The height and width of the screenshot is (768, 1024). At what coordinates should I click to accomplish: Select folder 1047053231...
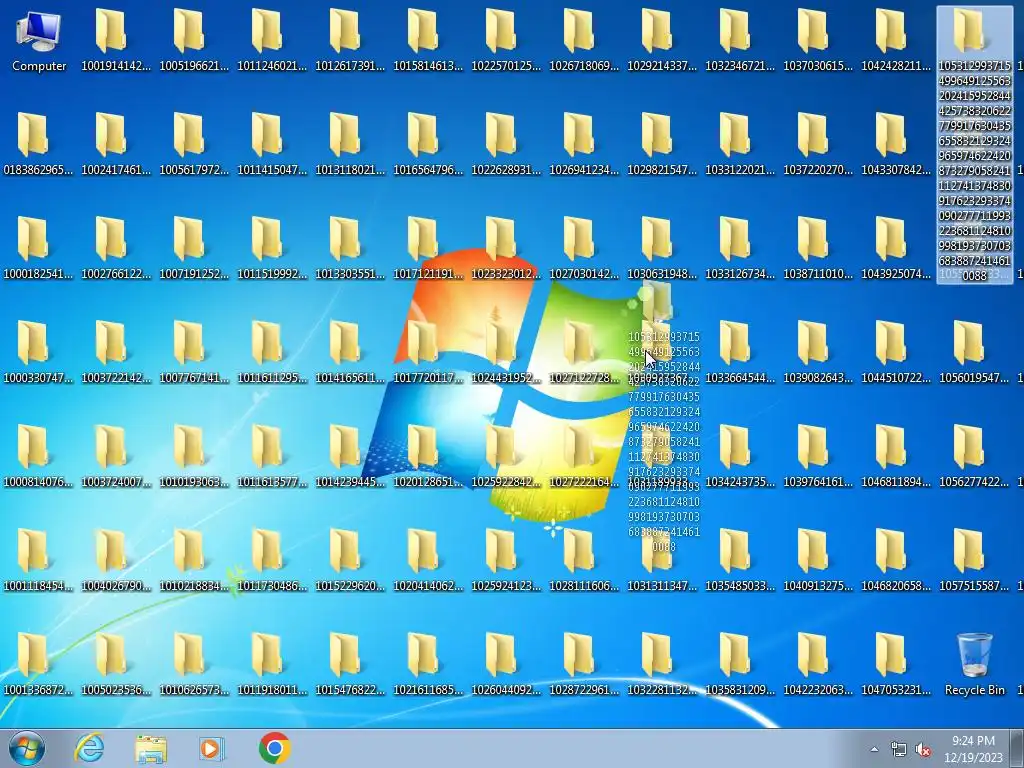pyautogui.click(x=896, y=664)
